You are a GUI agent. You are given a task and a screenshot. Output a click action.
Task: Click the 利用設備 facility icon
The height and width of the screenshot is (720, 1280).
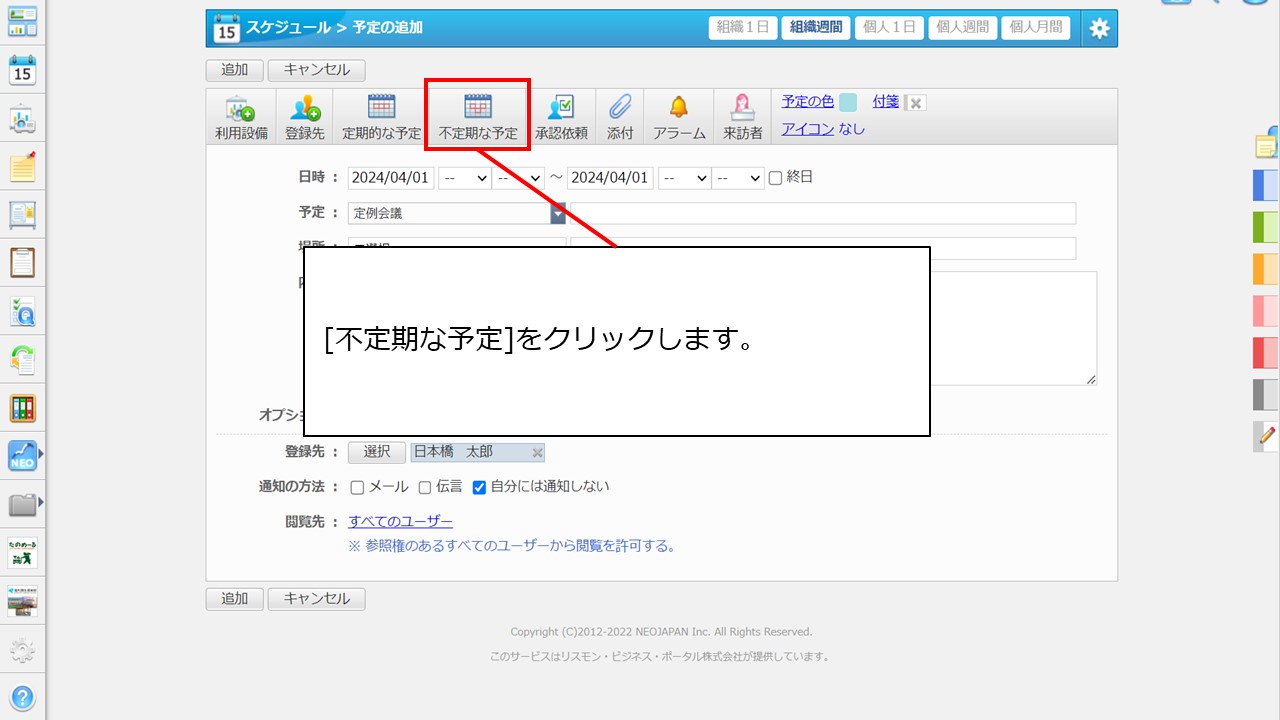coord(239,108)
